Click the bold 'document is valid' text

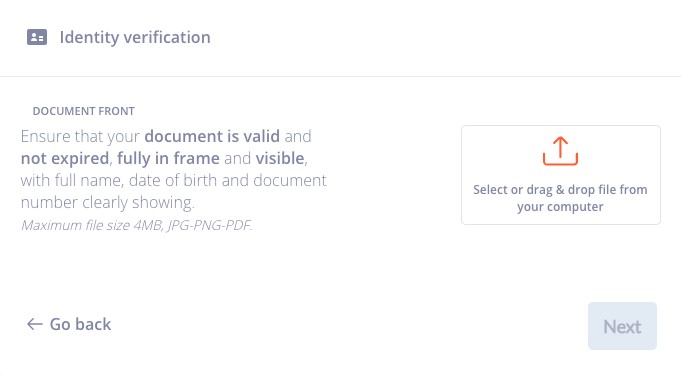pyautogui.click(x=212, y=136)
